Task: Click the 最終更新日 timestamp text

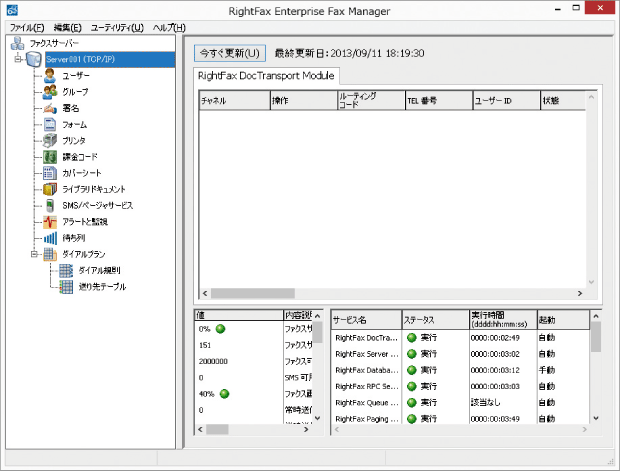Action: [x=349, y=53]
